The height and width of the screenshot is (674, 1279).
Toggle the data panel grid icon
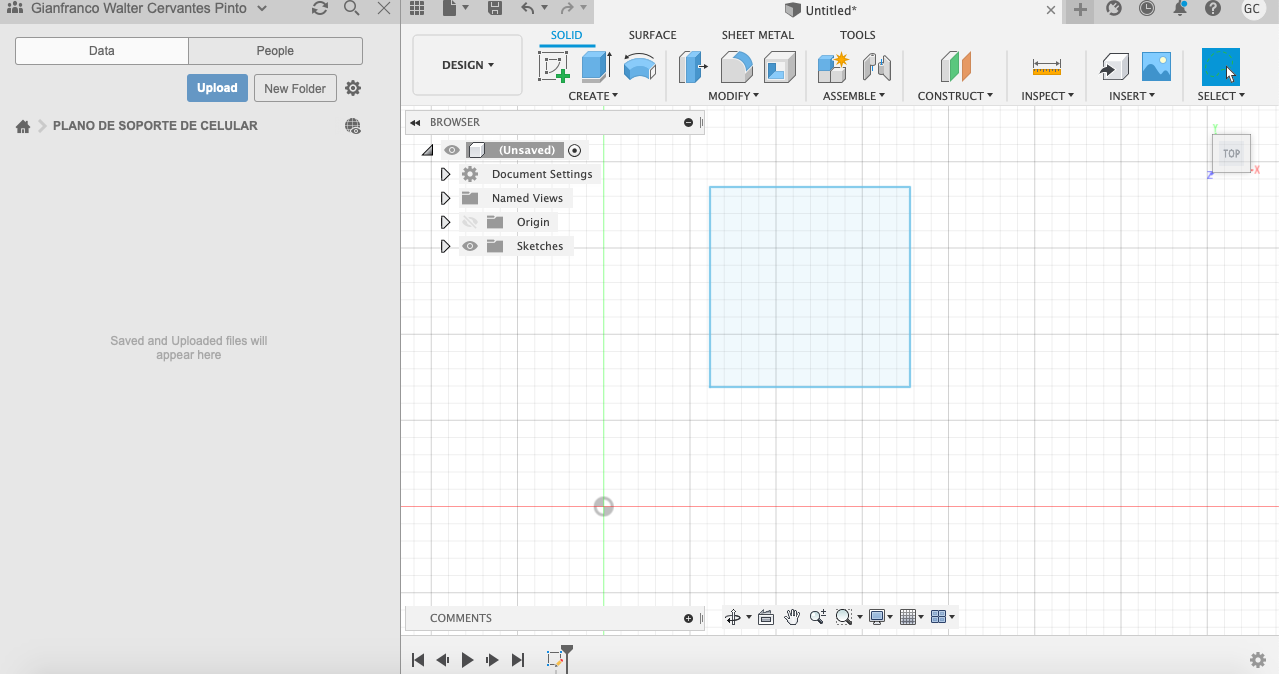click(417, 9)
